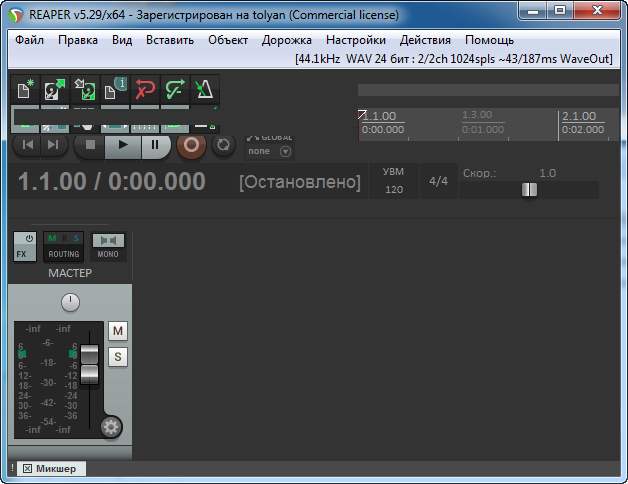628x484 pixels.
Task: Open the global automation override dropdown
Action: tap(286, 152)
